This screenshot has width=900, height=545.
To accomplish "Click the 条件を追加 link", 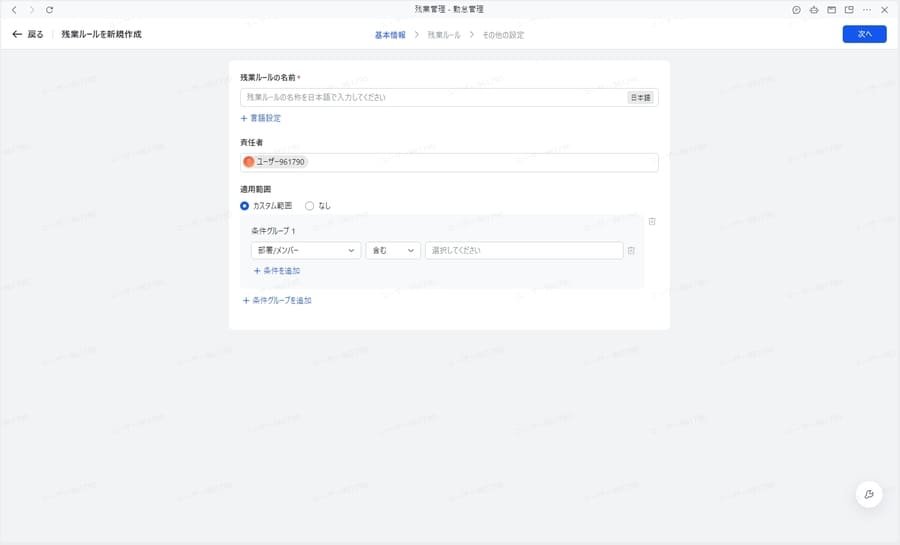I will pos(277,271).
